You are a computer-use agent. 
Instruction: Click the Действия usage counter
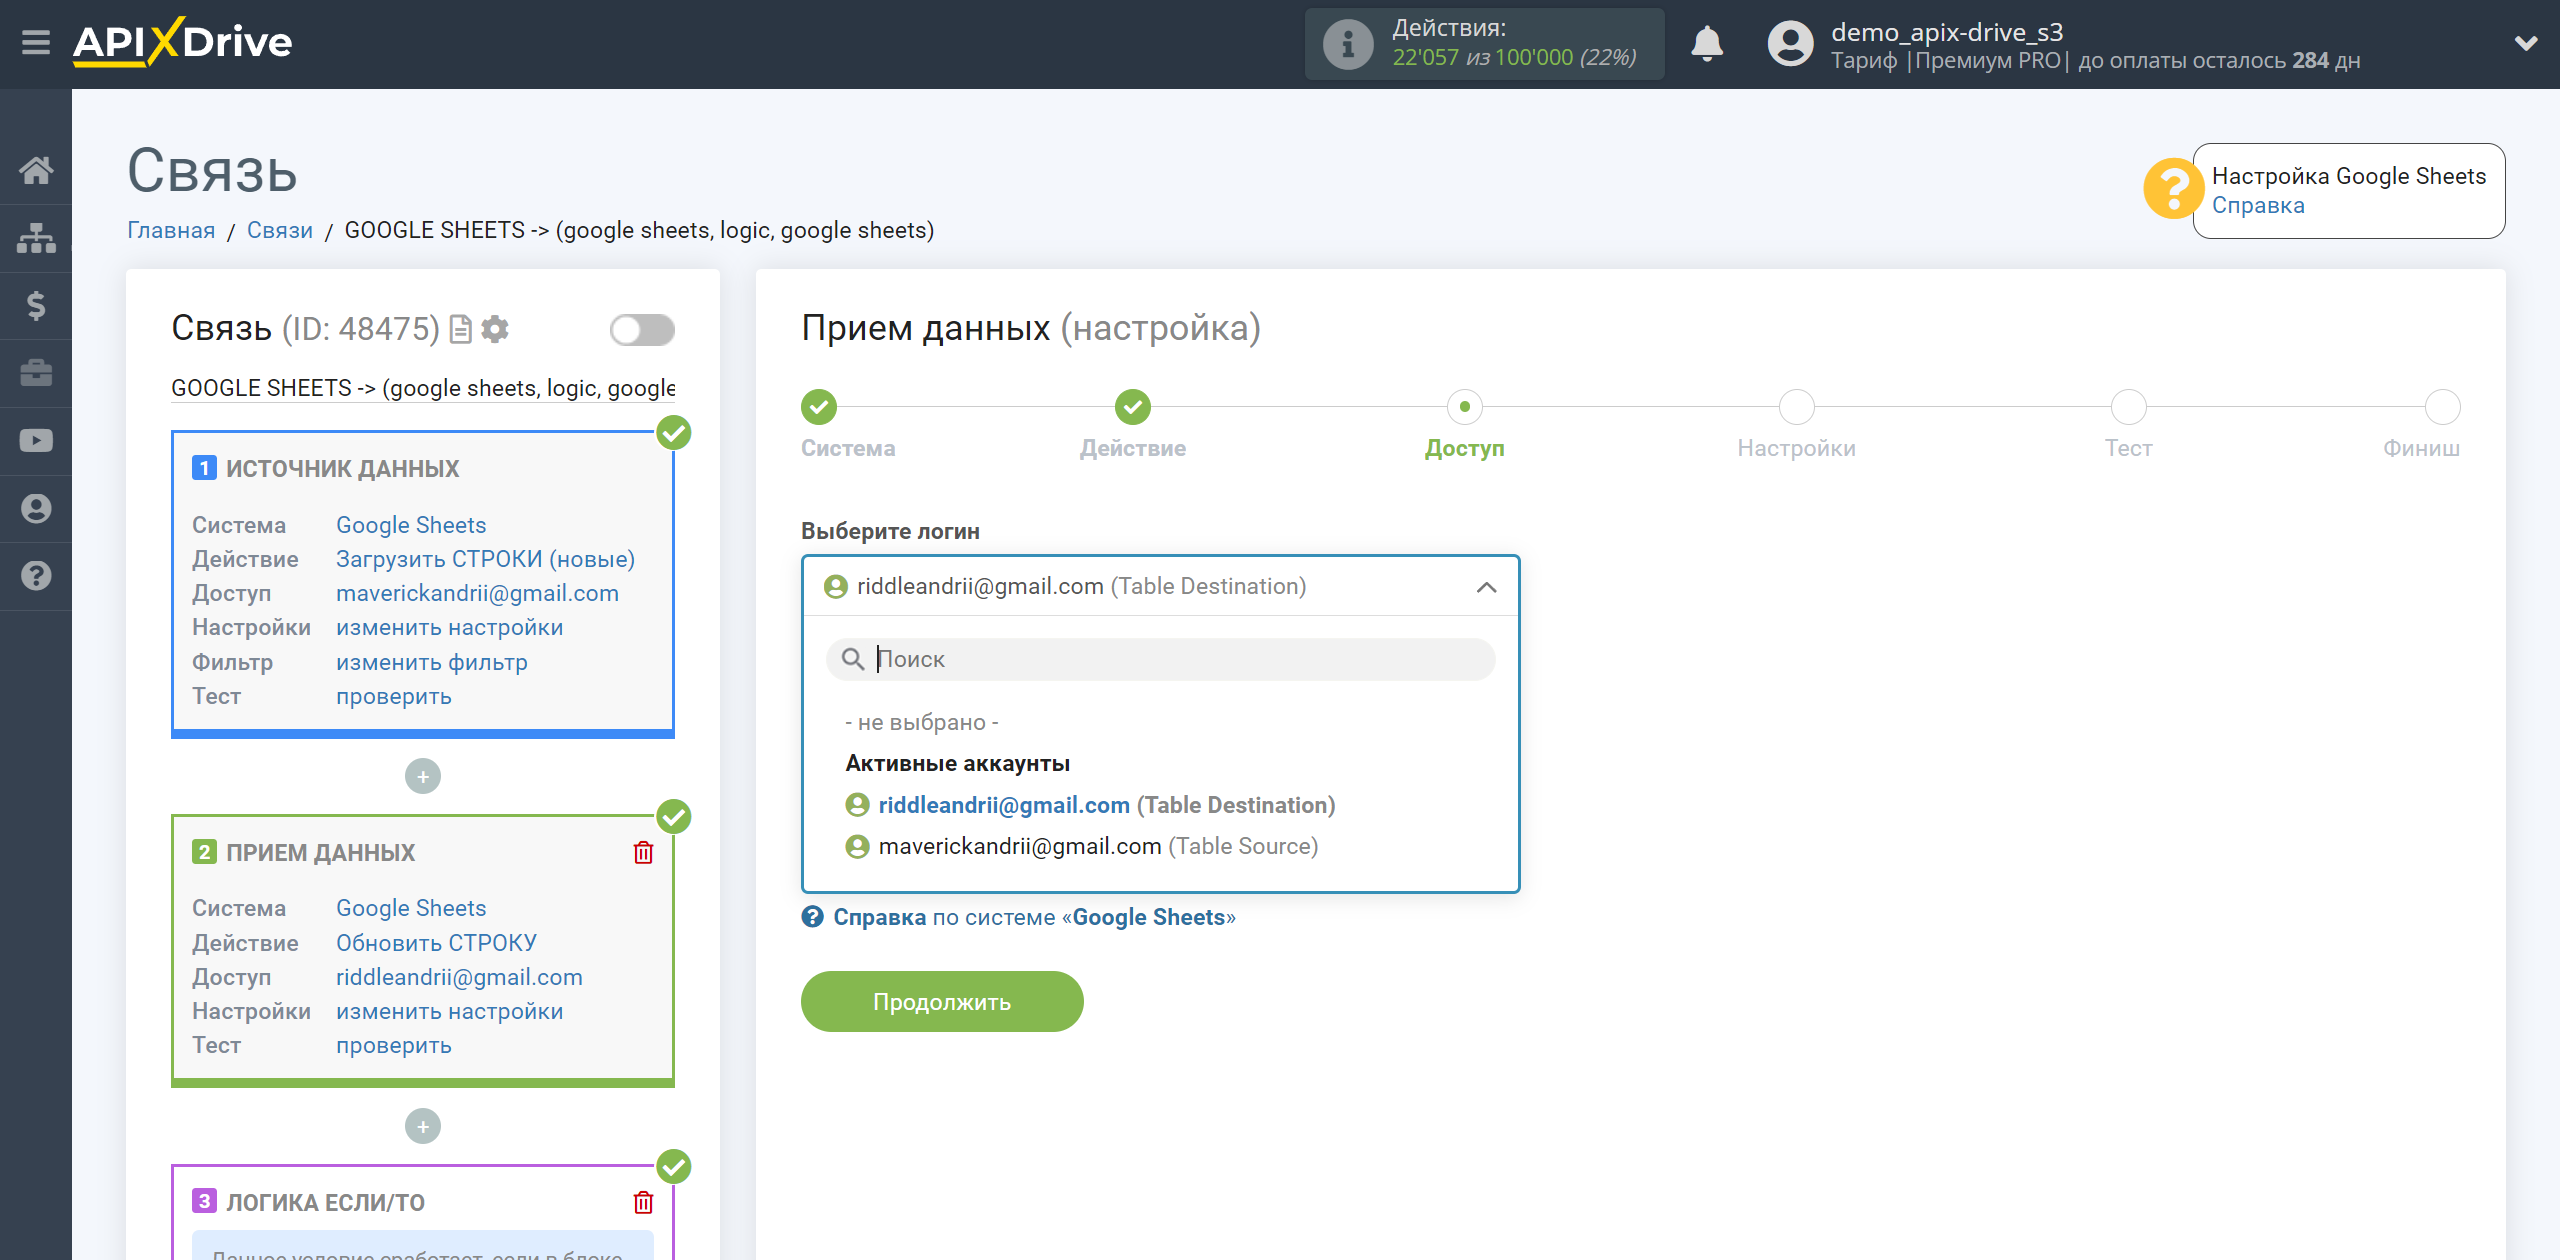pos(1484,44)
